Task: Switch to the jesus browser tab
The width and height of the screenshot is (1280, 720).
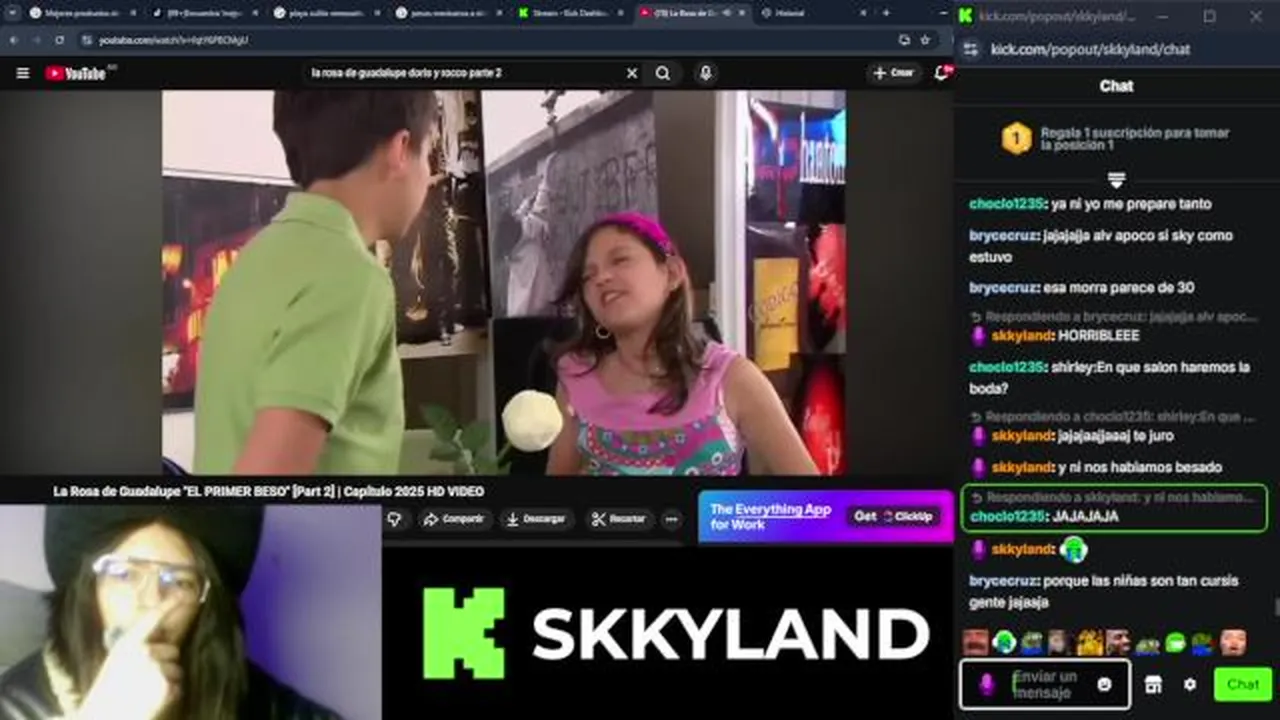Action: (x=440, y=13)
